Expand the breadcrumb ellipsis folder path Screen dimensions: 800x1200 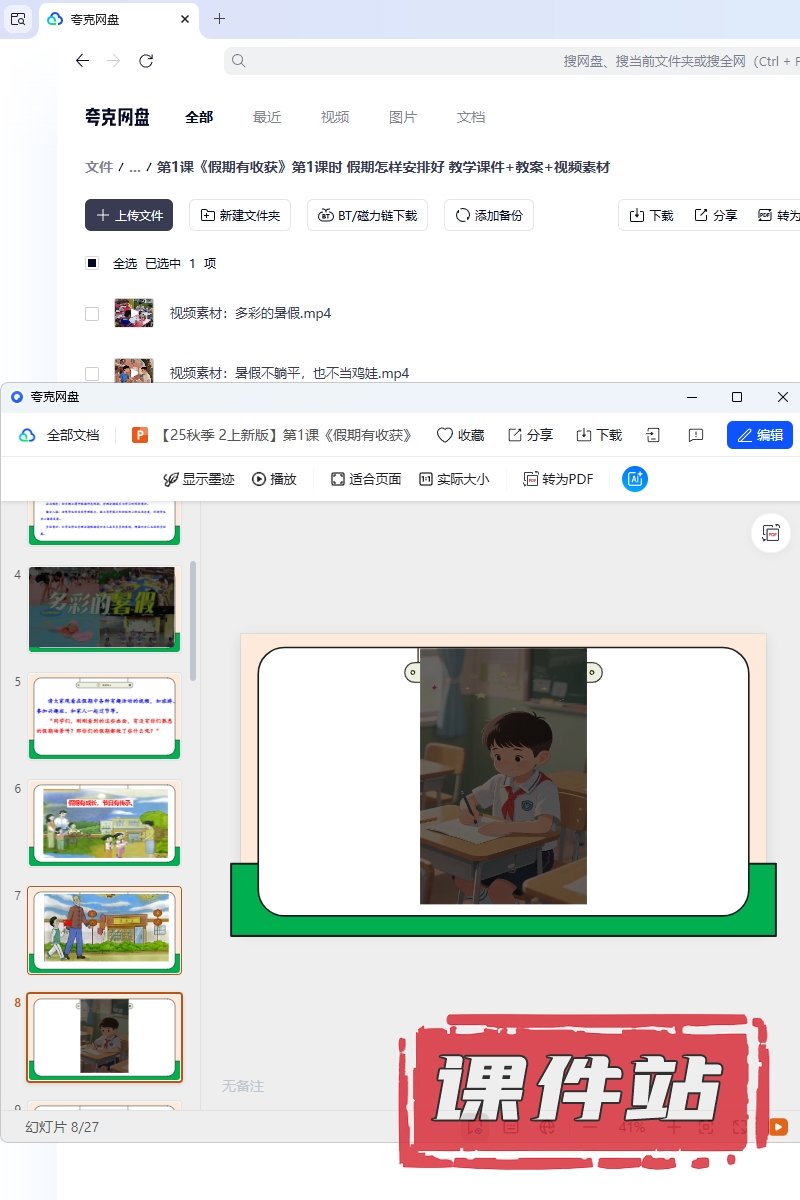point(134,167)
